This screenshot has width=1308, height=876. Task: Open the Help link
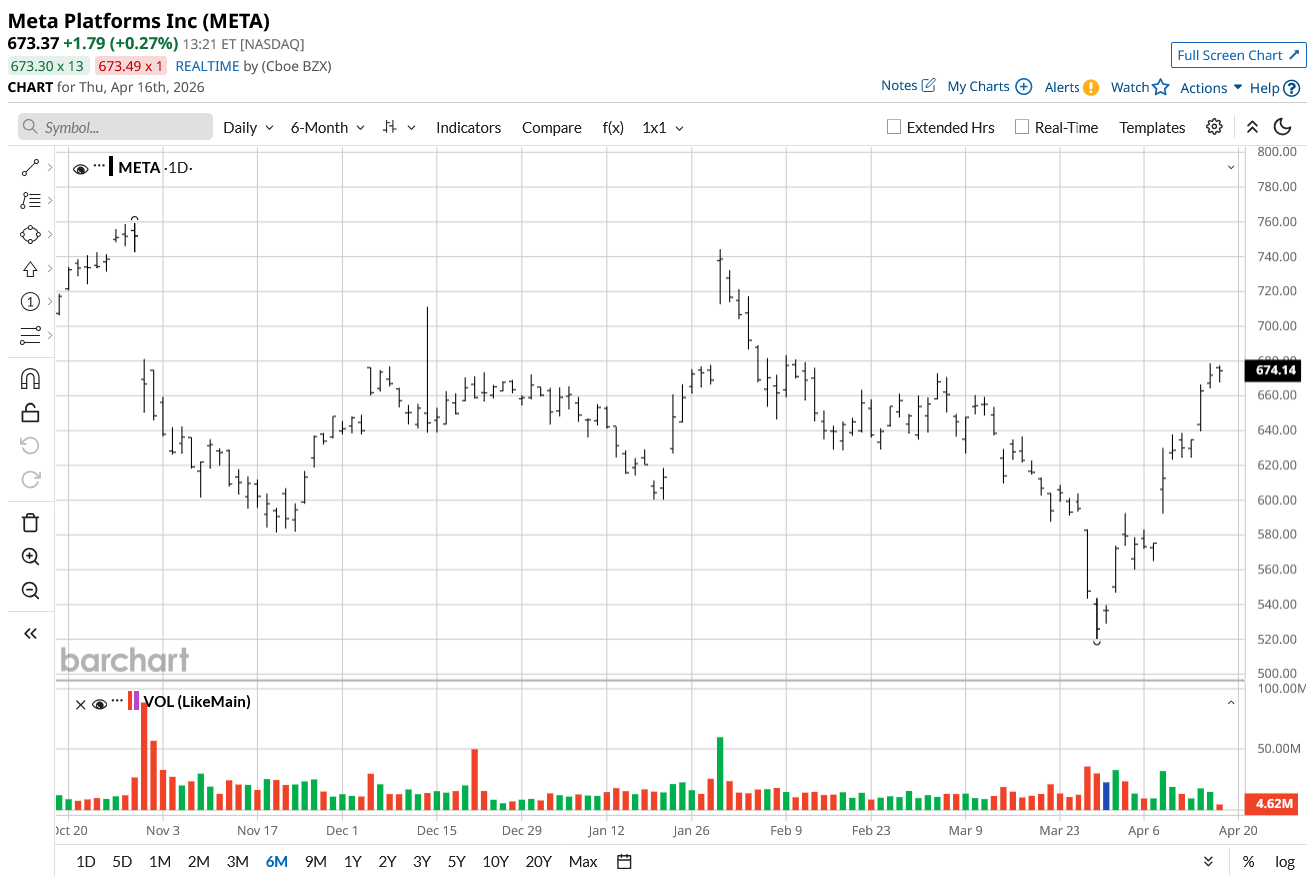click(1275, 88)
